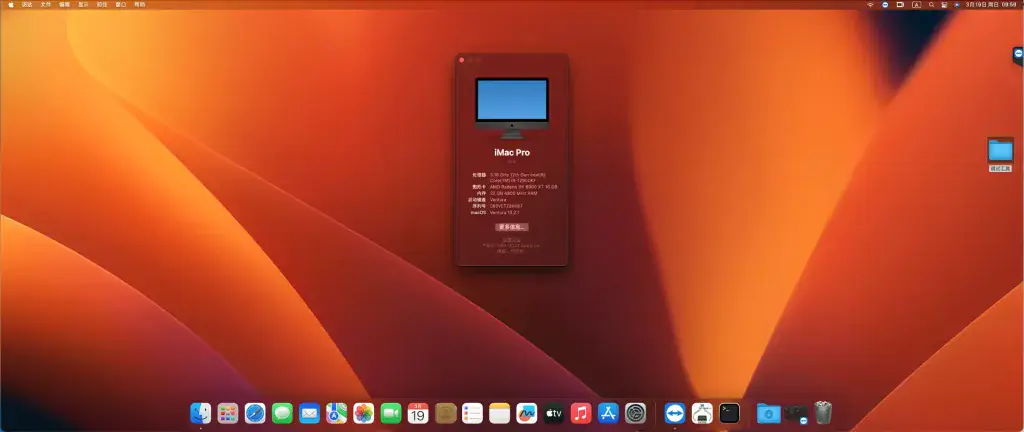
Task: Open TeamViewer in the Dock
Action: click(675, 413)
